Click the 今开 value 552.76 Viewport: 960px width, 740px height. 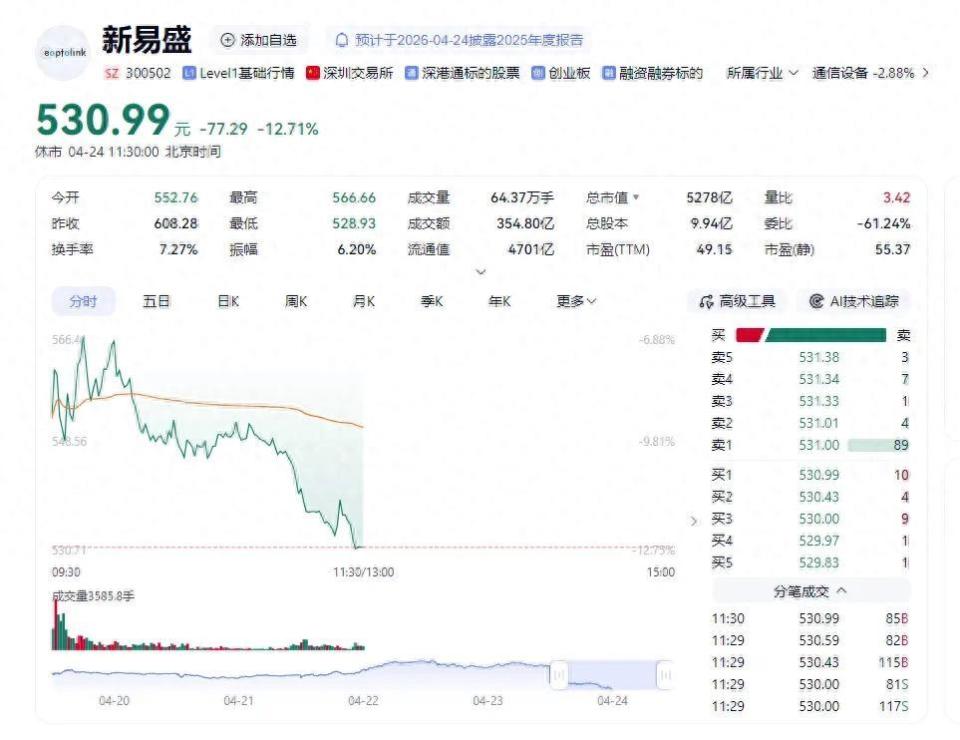[x=176, y=198]
